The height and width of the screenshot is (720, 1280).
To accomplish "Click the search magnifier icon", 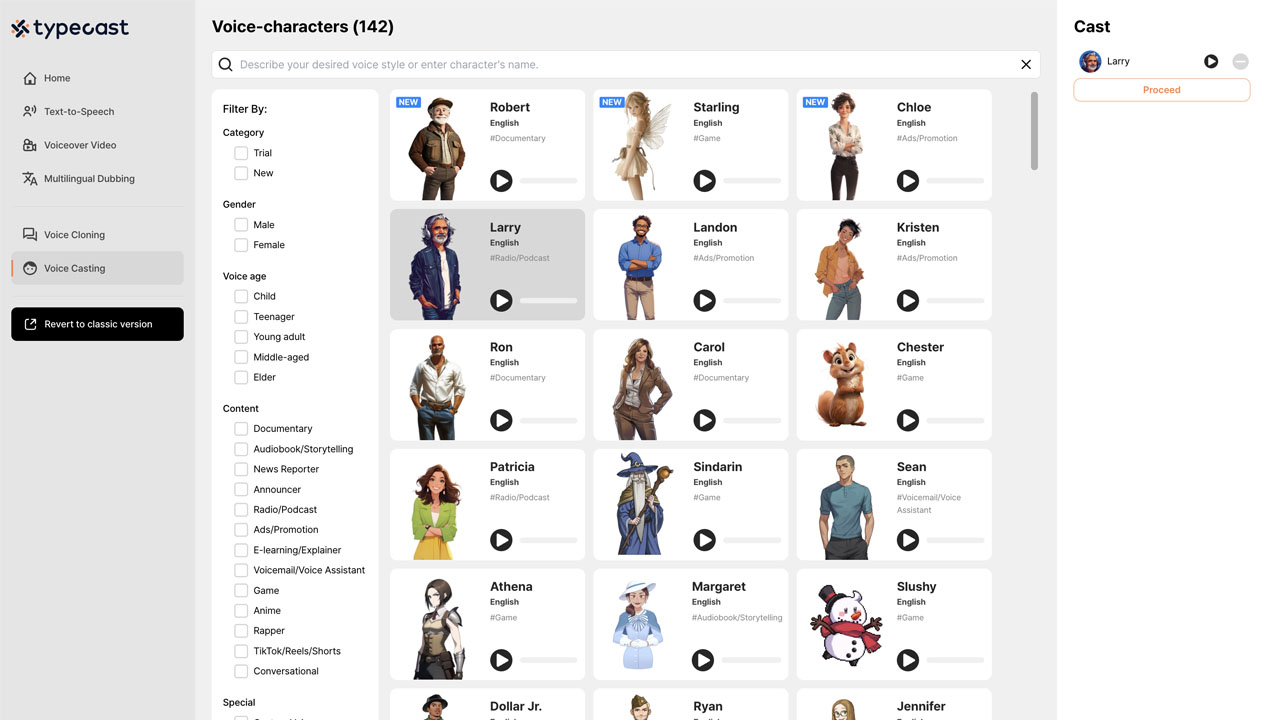I will [226, 65].
